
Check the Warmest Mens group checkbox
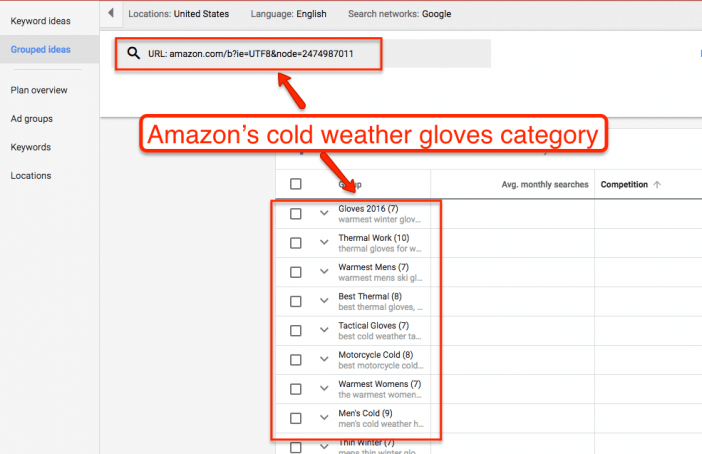(x=295, y=272)
